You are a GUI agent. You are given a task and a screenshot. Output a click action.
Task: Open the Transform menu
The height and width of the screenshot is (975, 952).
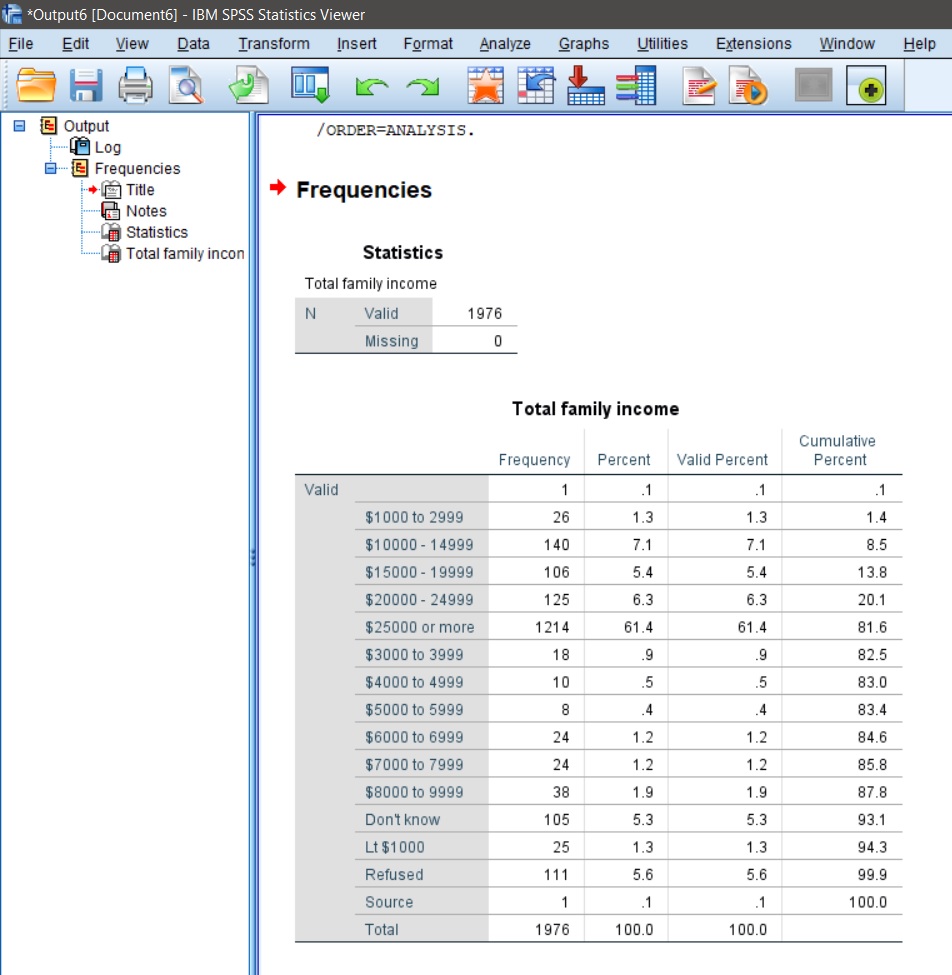click(x=273, y=44)
